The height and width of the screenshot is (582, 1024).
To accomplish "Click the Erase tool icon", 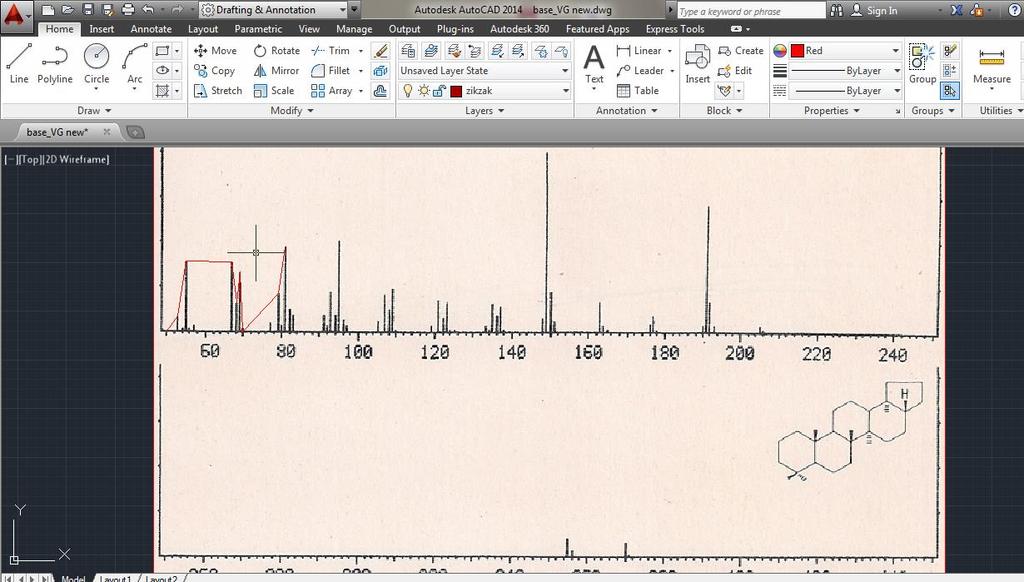I will [x=381, y=50].
